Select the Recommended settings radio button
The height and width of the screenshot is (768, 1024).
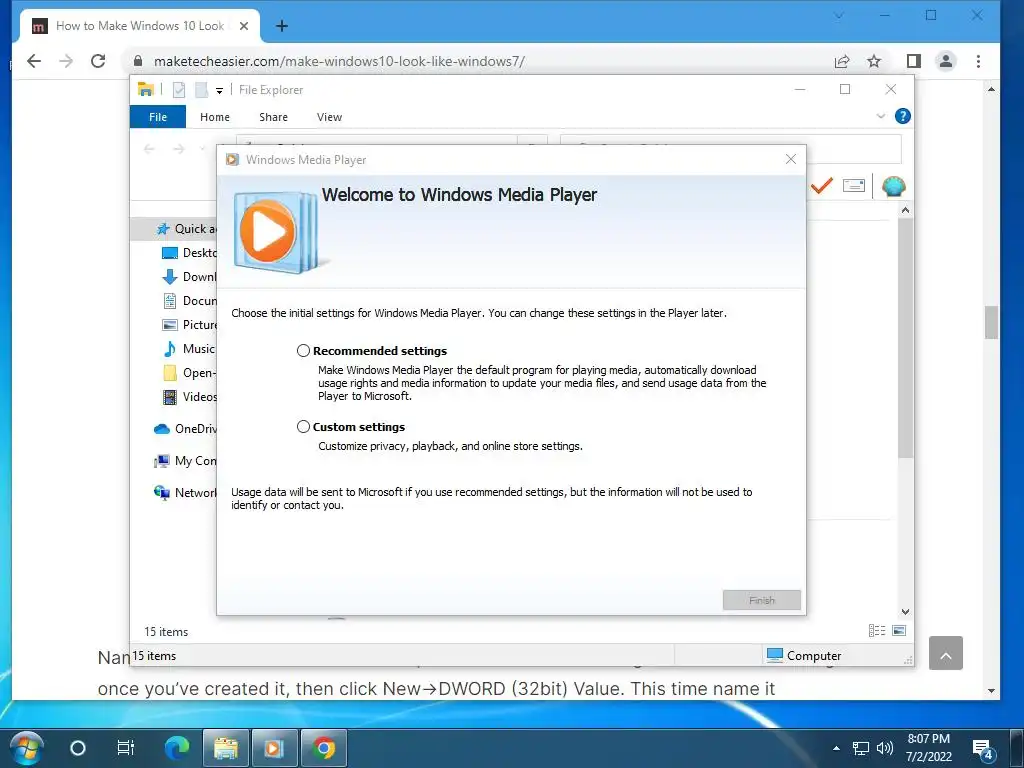[x=303, y=351]
